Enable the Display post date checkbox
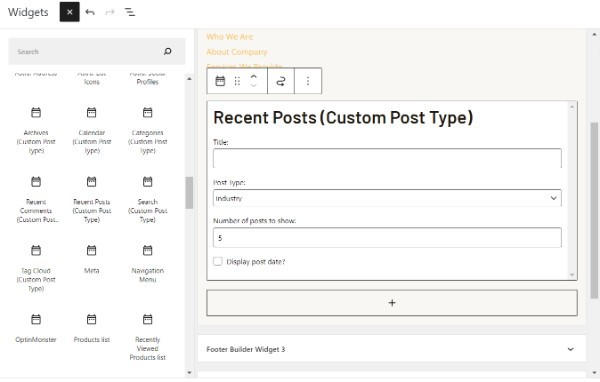This screenshot has width=600, height=382. click(218, 261)
